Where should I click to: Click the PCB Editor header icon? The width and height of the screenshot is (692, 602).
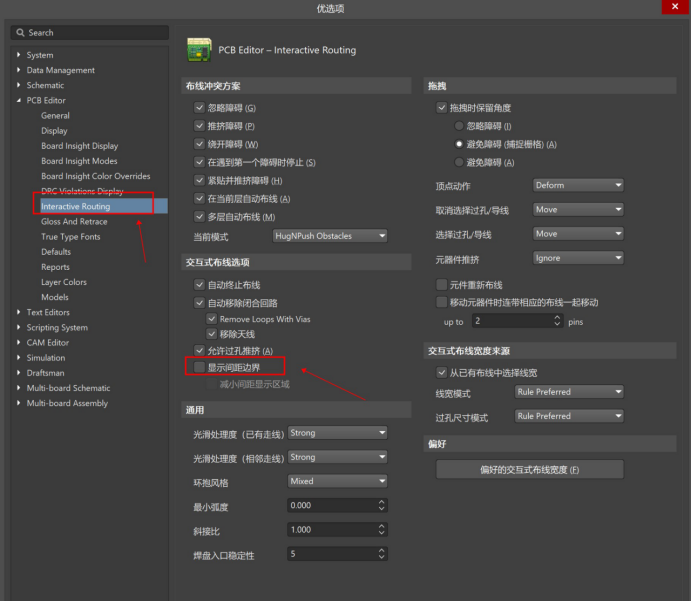click(x=199, y=49)
